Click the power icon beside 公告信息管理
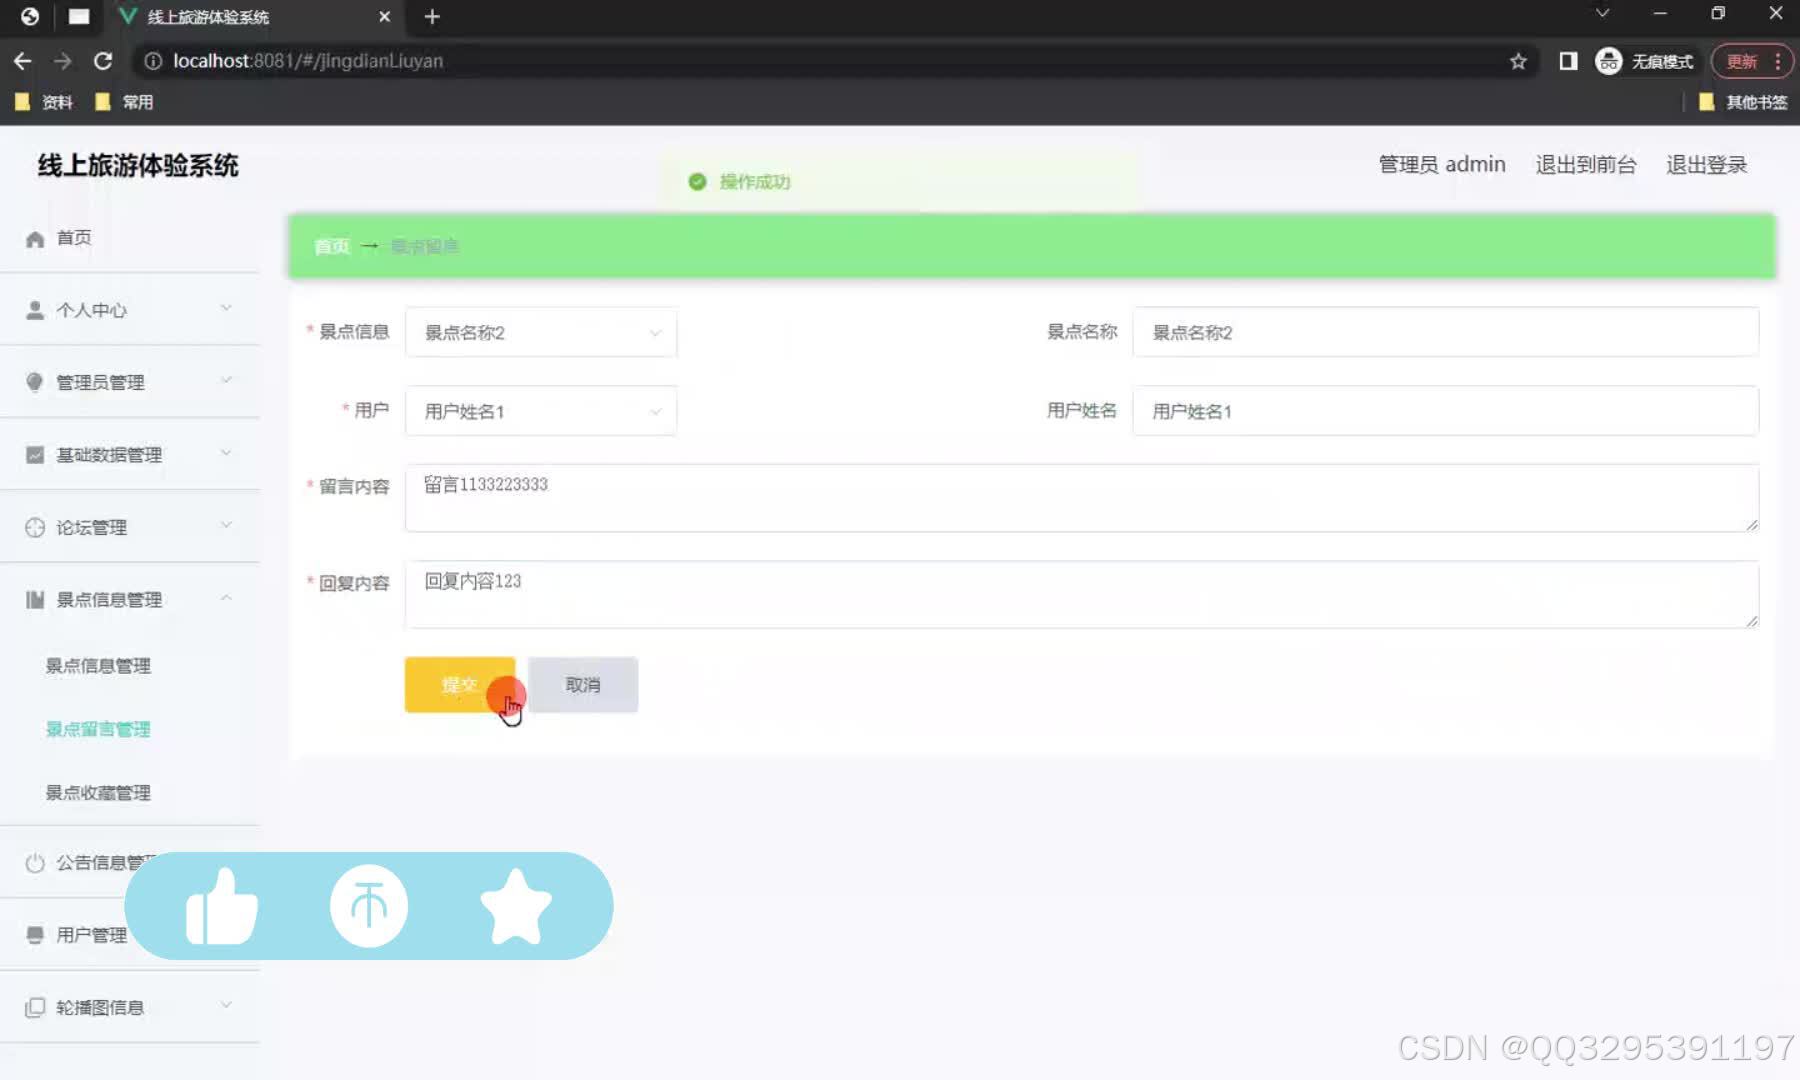This screenshot has height=1080, width=1800. click(x=35, y=862)
